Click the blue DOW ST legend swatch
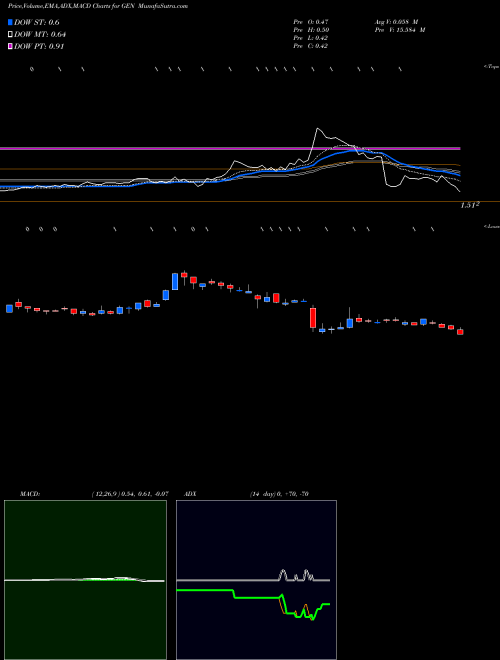This screenshot has height=660, width=500. pyautogui.click(x=10, y=22)
